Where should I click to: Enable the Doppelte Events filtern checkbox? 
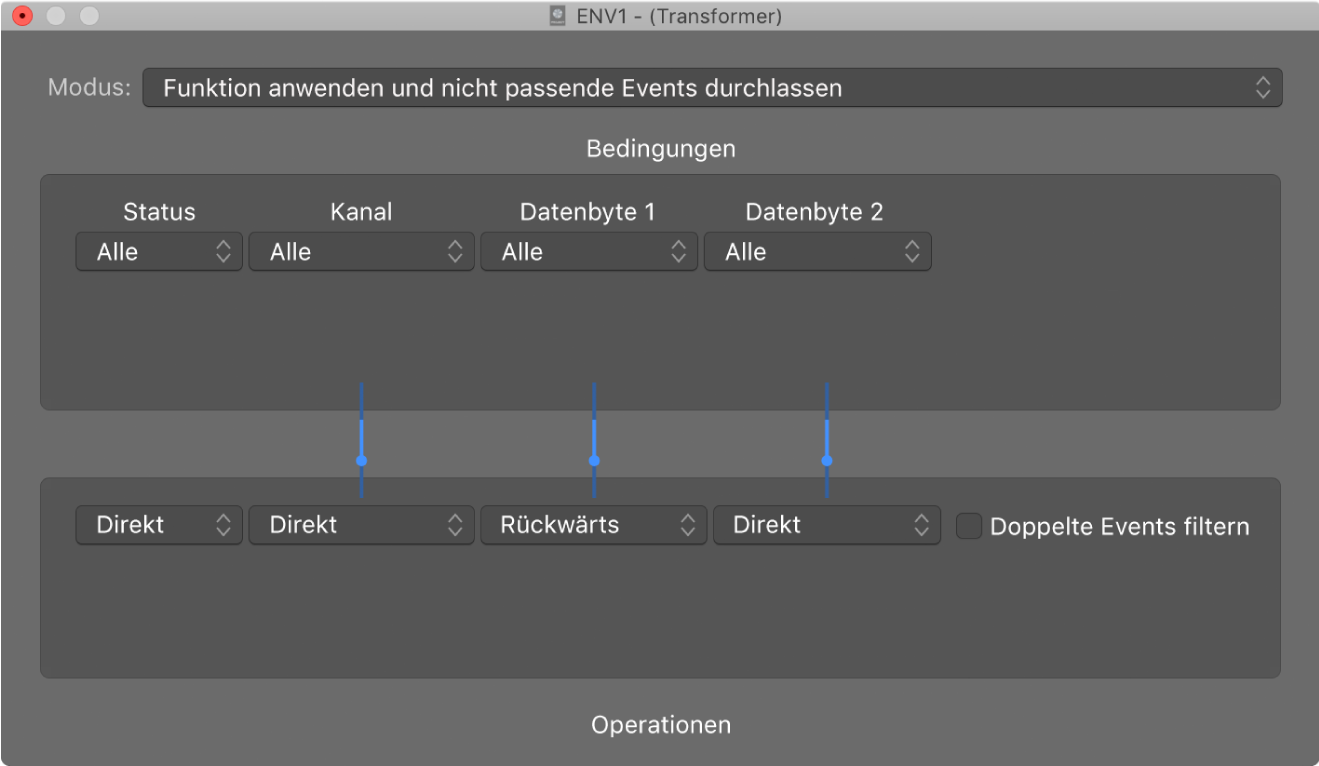(x=968, y=526)
